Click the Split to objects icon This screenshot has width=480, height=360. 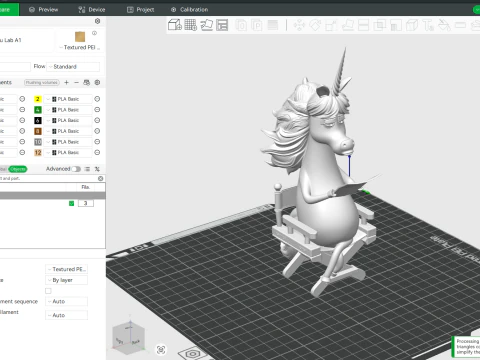(x=241, y=25)
